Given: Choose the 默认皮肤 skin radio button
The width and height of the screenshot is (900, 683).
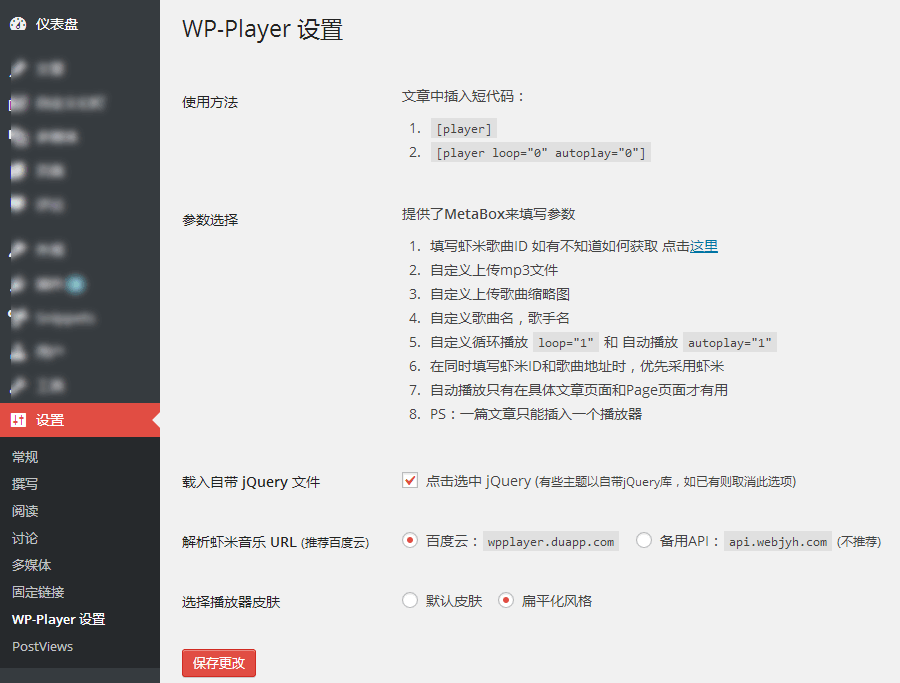Looking at the screenshot, I should [x=410, y=600].
